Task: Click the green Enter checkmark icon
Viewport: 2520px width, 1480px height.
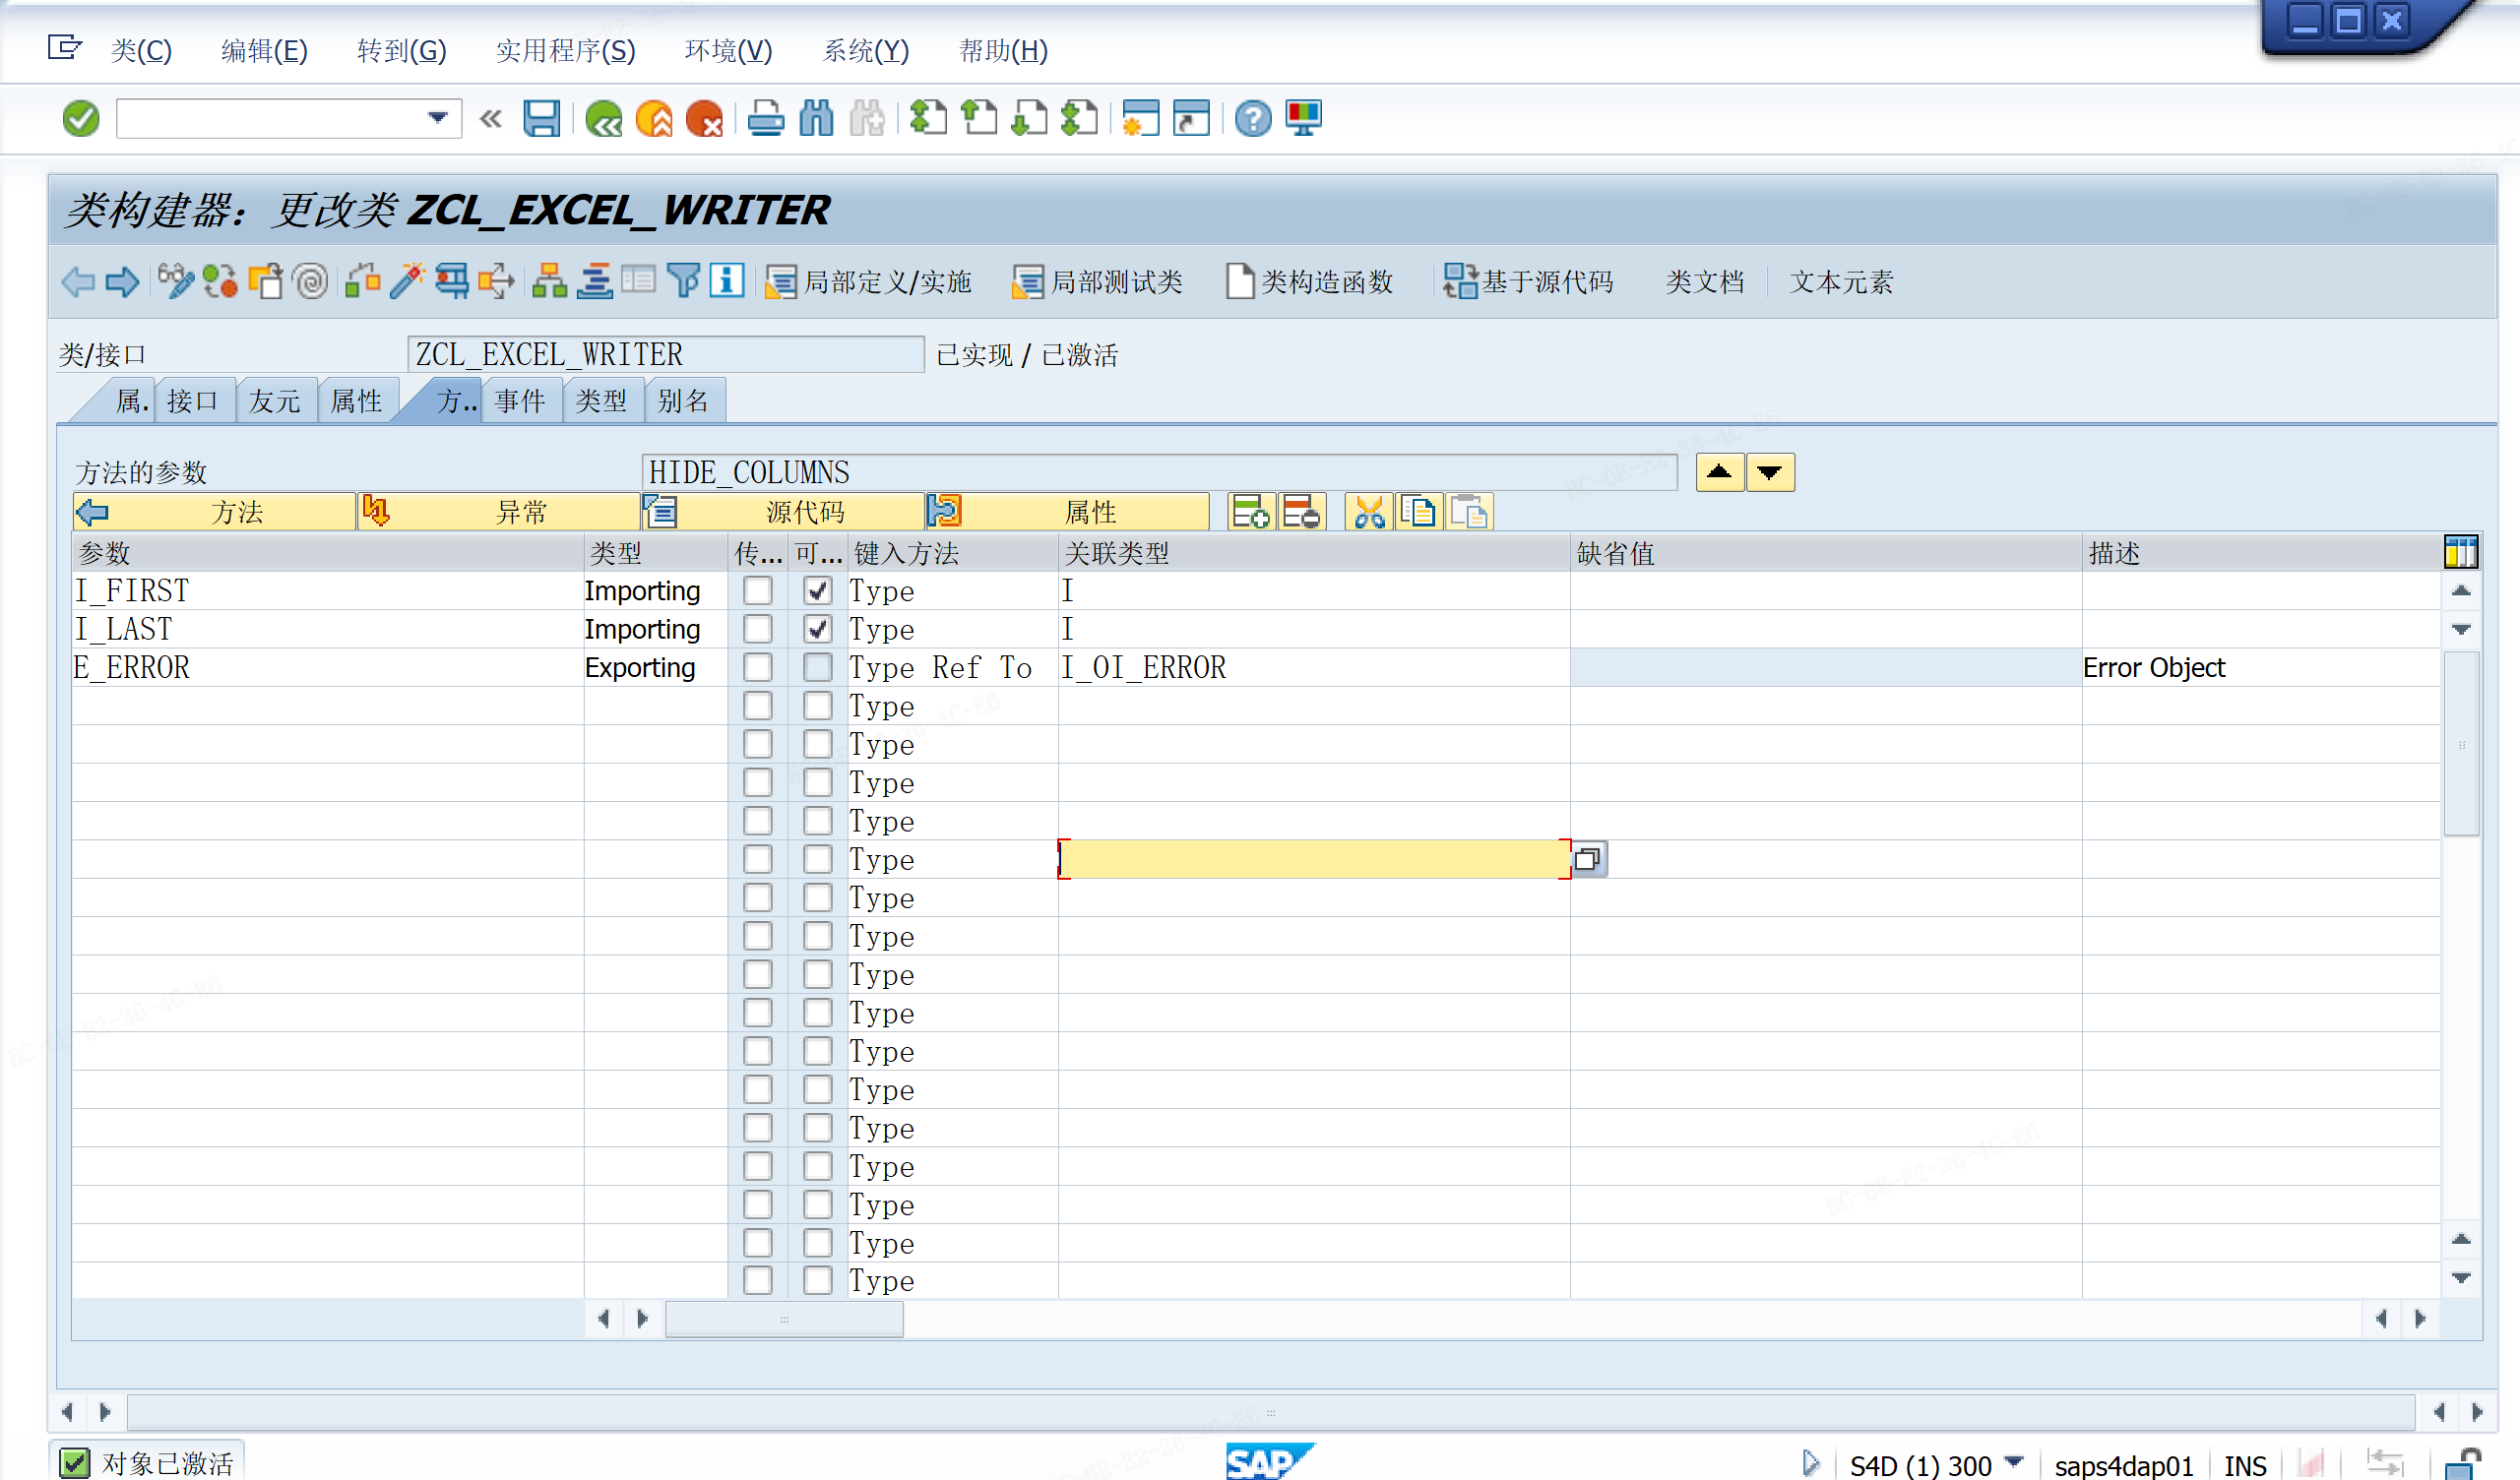Action: click(x=80, y=119)
